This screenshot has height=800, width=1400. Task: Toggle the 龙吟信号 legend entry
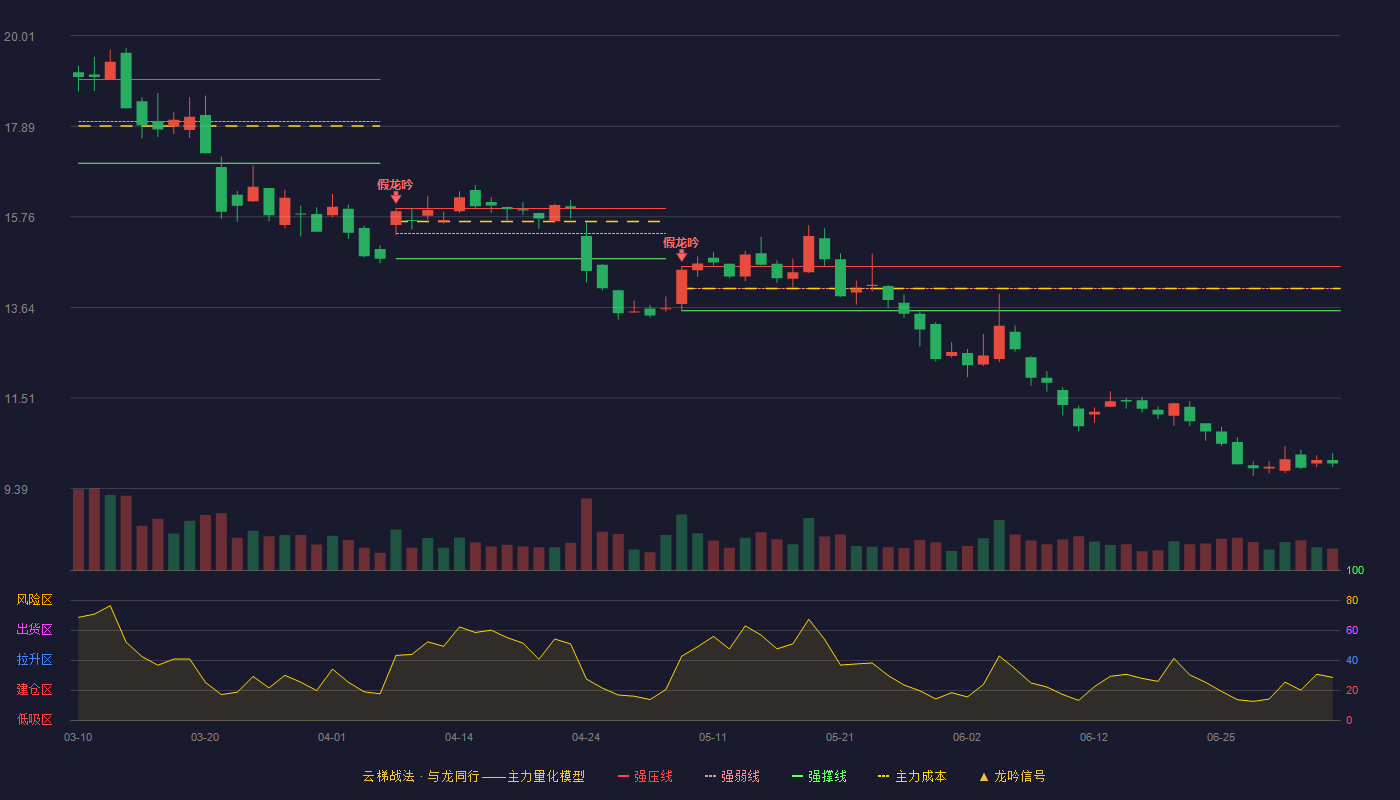[x=1012, y=776]
